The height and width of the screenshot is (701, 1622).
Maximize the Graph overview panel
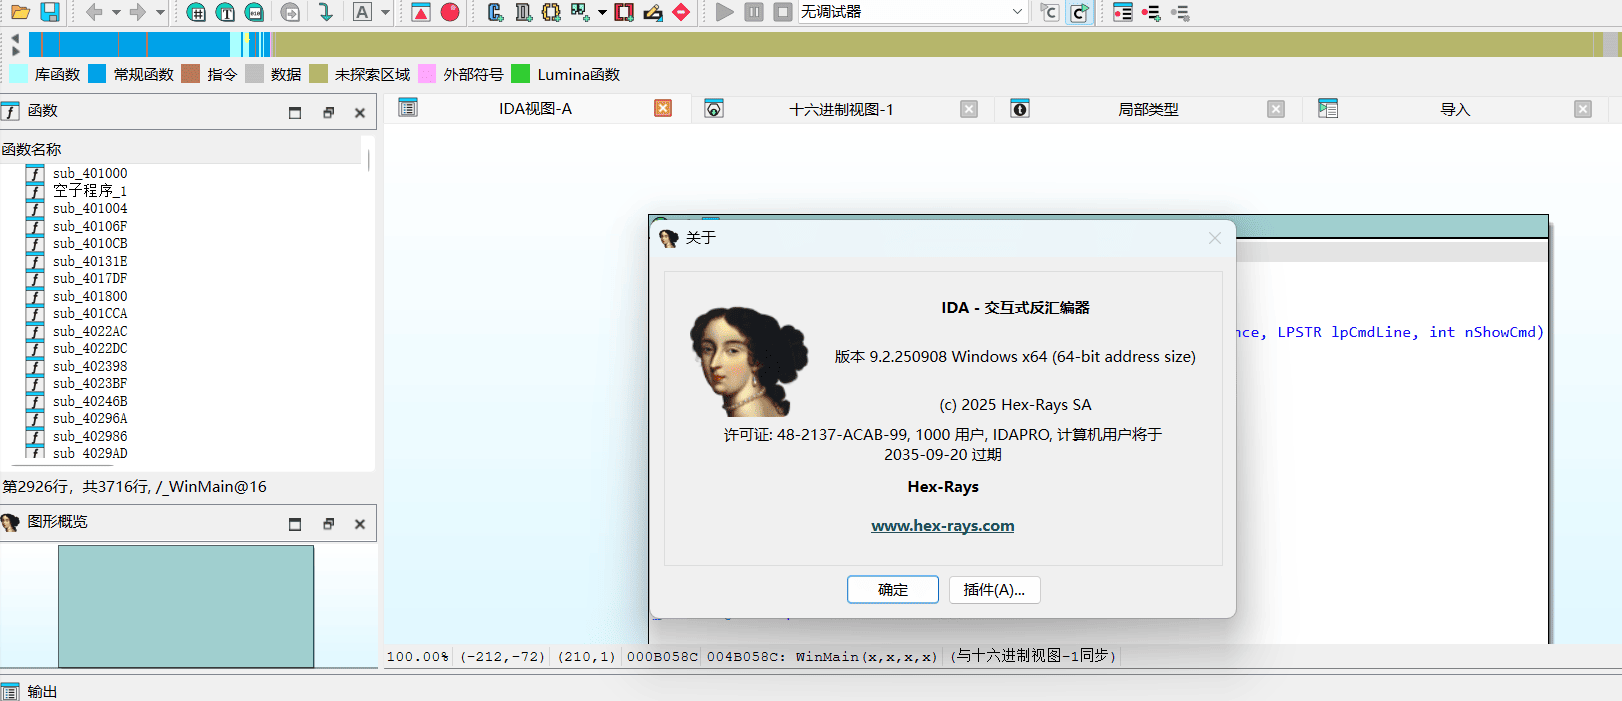point(295,524)
